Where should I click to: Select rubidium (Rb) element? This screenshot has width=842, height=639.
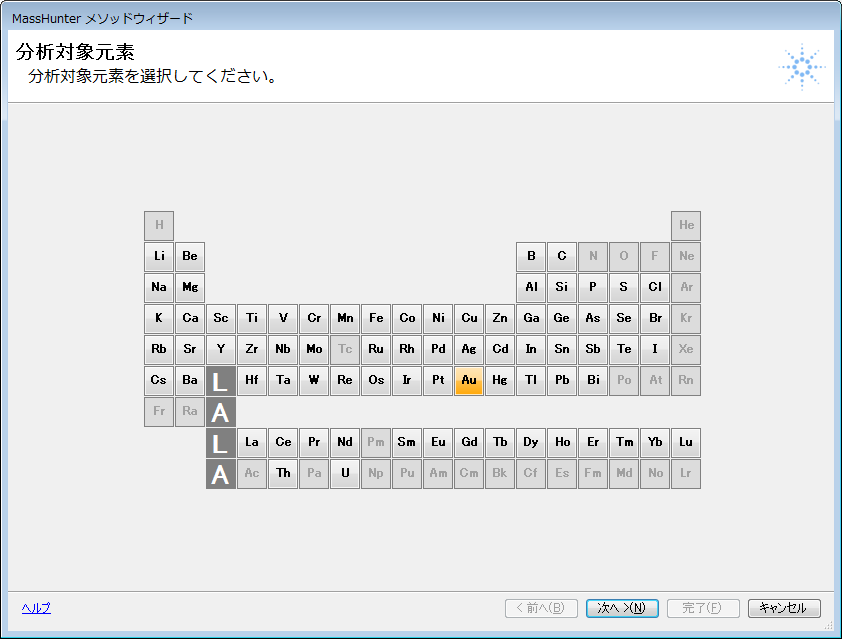point(159,350)
